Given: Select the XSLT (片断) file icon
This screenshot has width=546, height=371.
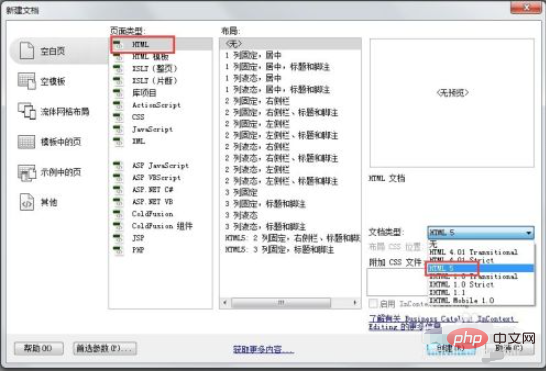Looking at the screenshot, I should [118, 81].
